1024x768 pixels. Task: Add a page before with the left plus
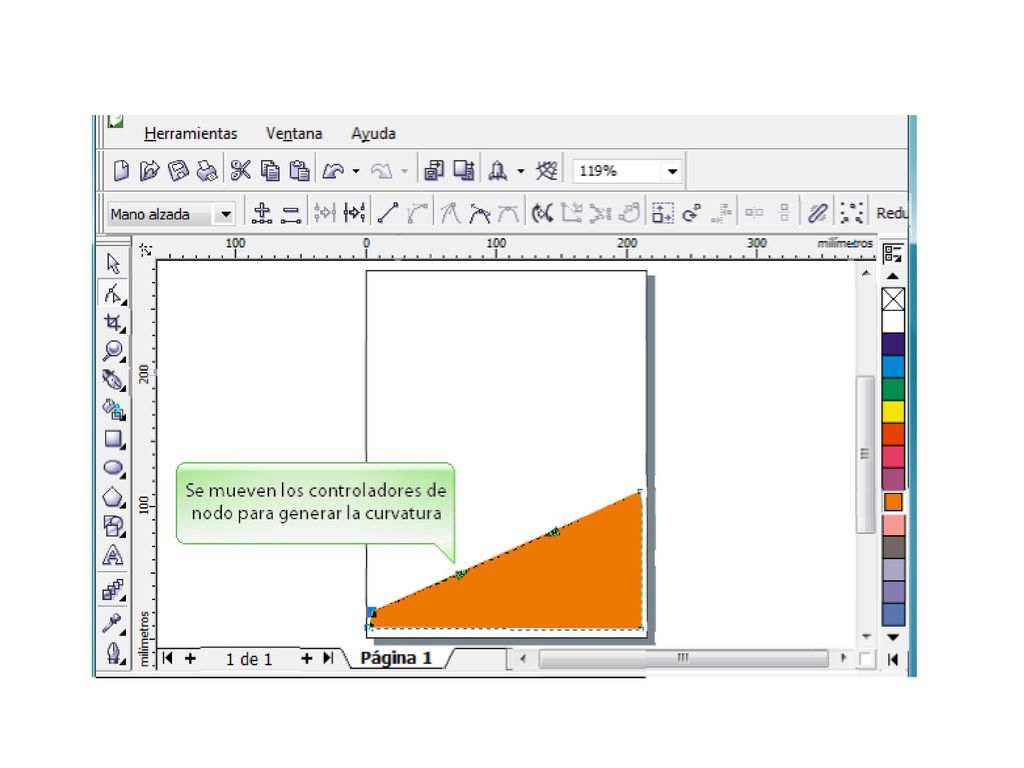click(190, 658)
